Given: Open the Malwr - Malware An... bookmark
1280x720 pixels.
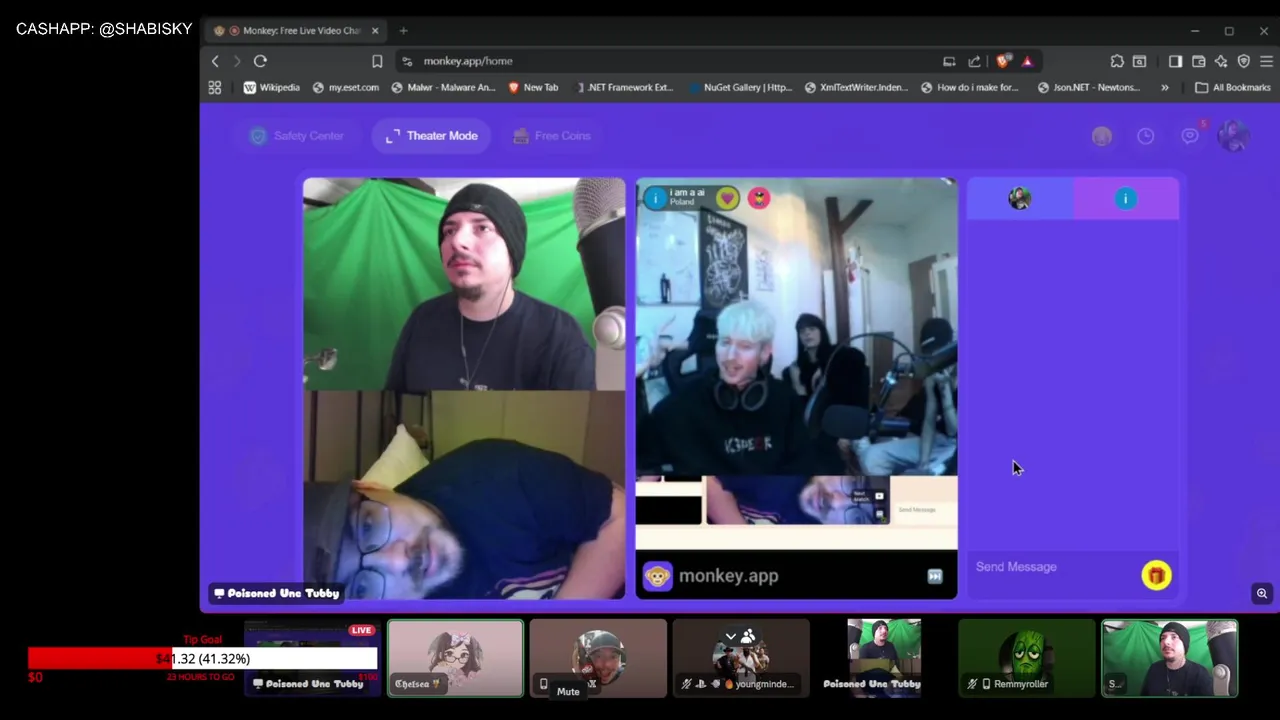Looking at the screenshot, I should click(443, 87).
